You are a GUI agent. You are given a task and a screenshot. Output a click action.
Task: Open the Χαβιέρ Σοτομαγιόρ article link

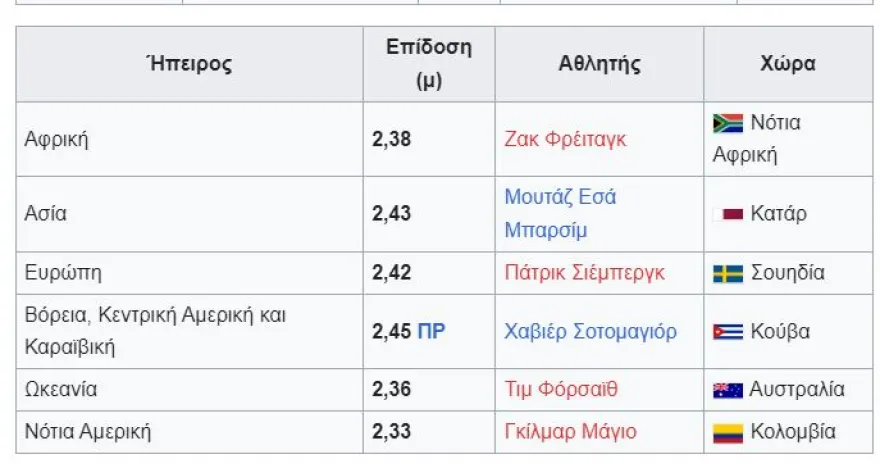(x=590, y=331)
